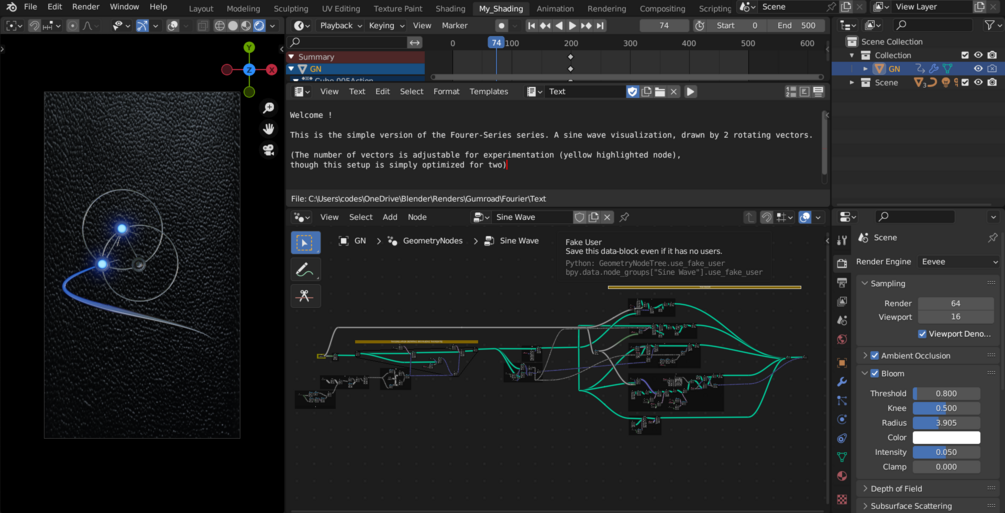Play the animation forward
Image resolution: width=1005 pixels, height=513 pixels.
[572, 26]
